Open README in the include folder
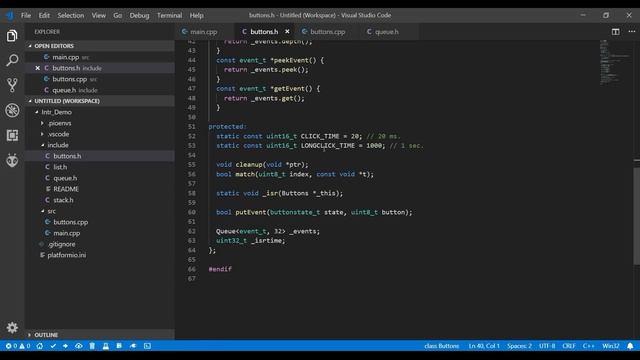Screen dimensions: 640x360 tap(100, 189)
